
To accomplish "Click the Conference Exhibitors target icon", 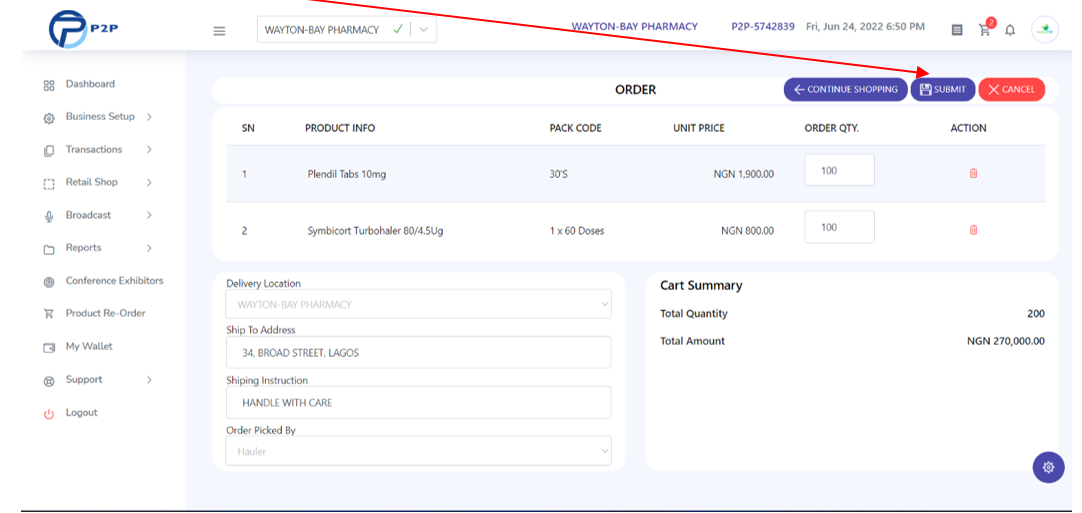I will point(48,282).
